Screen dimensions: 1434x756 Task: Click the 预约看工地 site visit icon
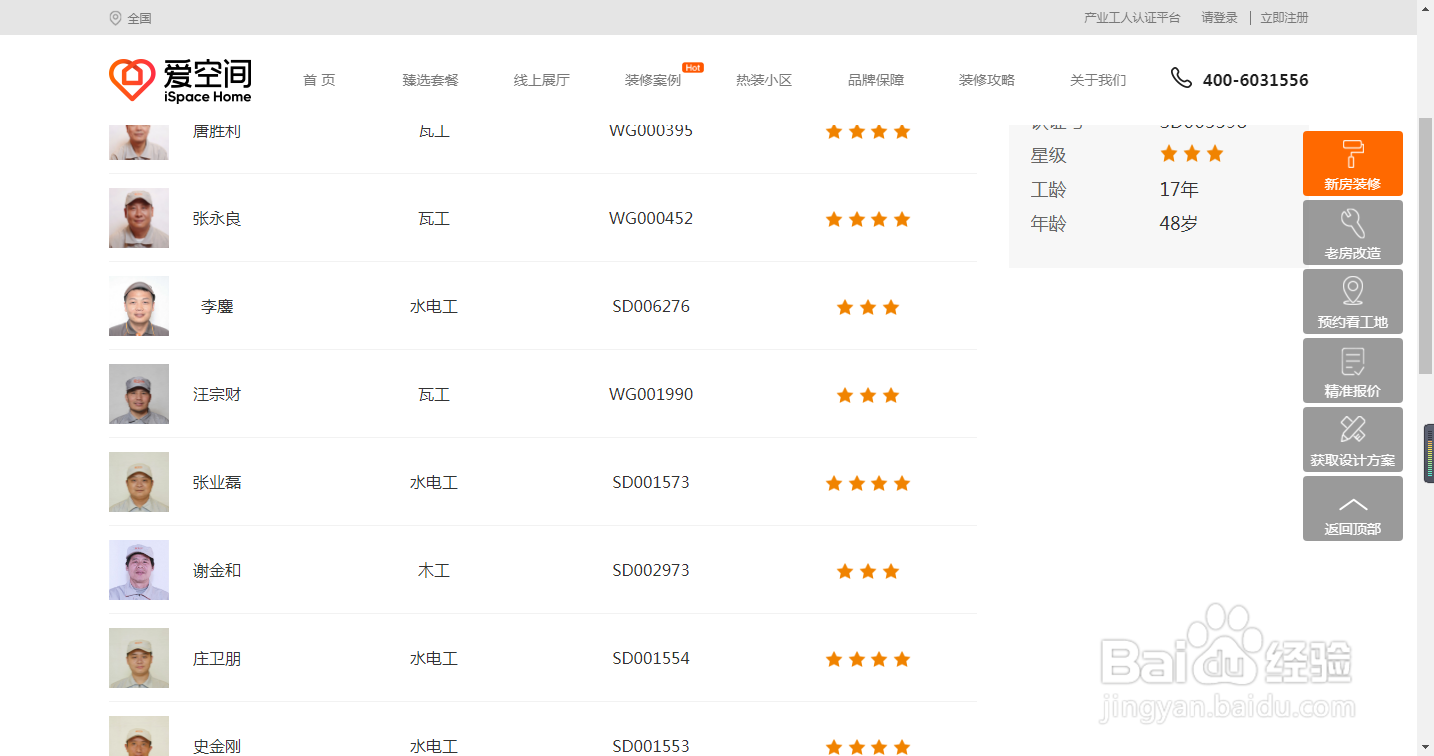coord(1352,301)
